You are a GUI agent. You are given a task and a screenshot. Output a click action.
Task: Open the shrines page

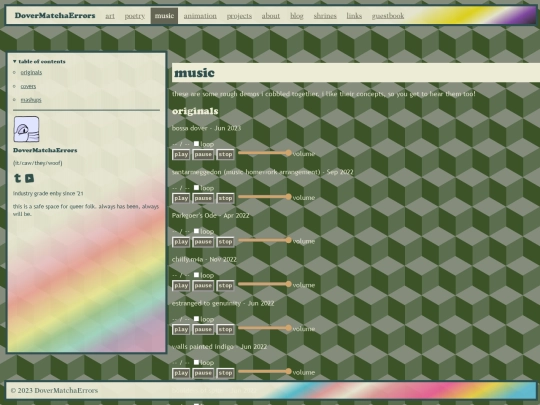point(325,16)
